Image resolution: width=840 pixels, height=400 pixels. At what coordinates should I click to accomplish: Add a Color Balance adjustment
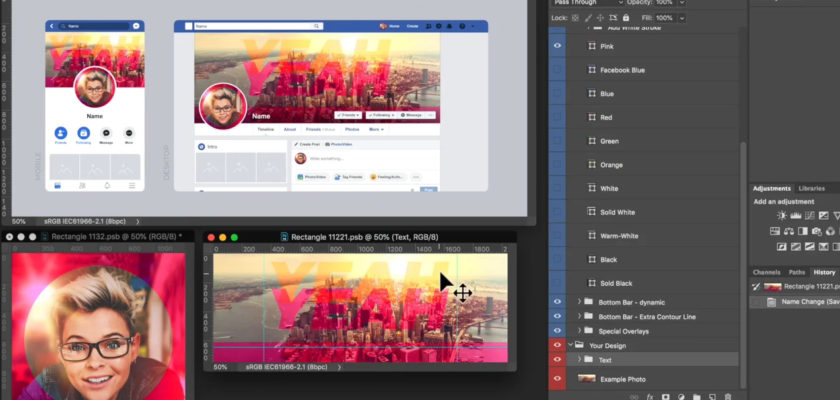click(x=789, y=231)
